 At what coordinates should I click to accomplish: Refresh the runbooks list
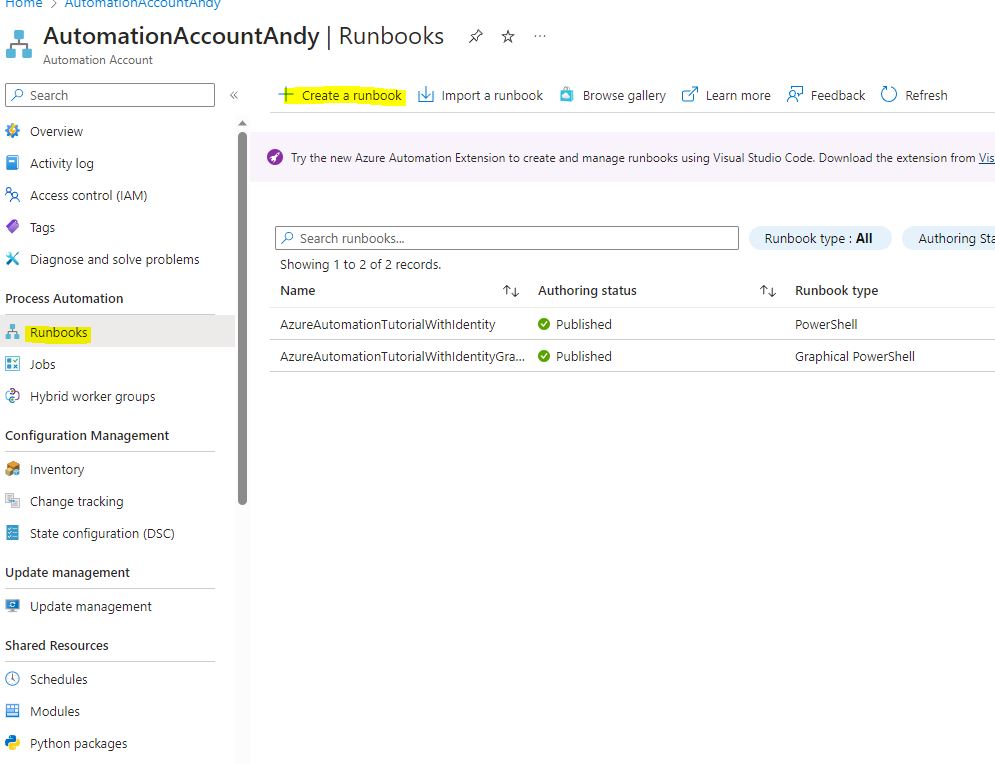tap(914, 95)
